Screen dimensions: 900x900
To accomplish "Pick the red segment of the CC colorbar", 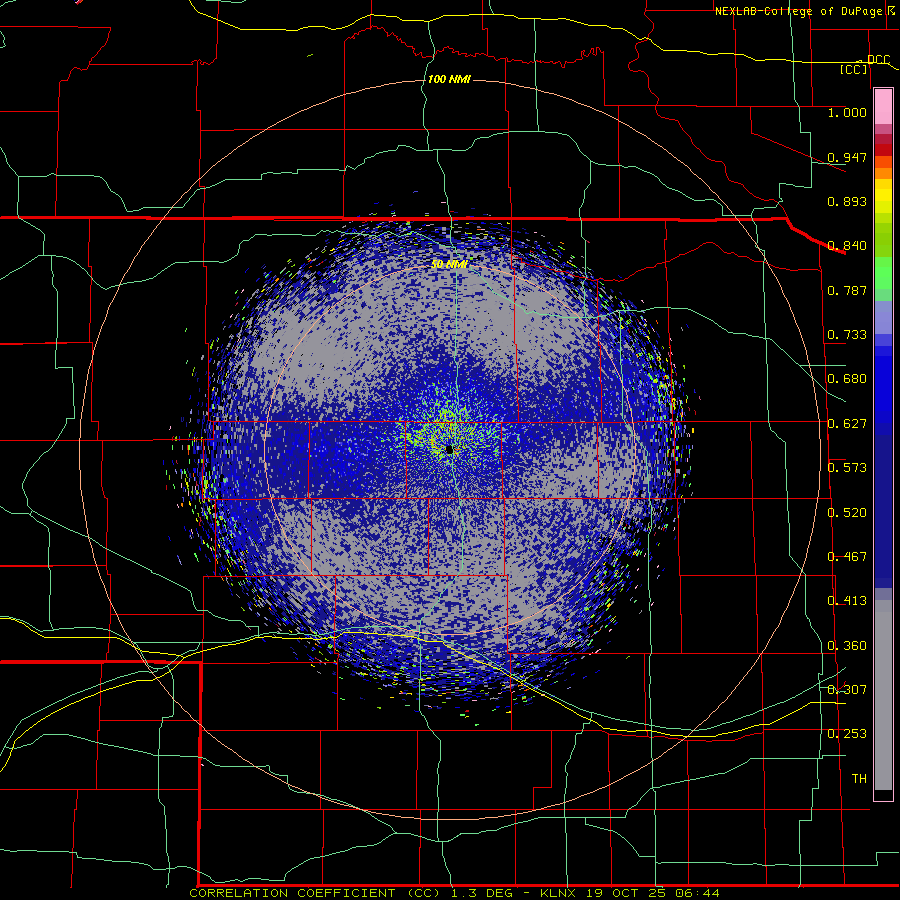I will tap(883, 150).
